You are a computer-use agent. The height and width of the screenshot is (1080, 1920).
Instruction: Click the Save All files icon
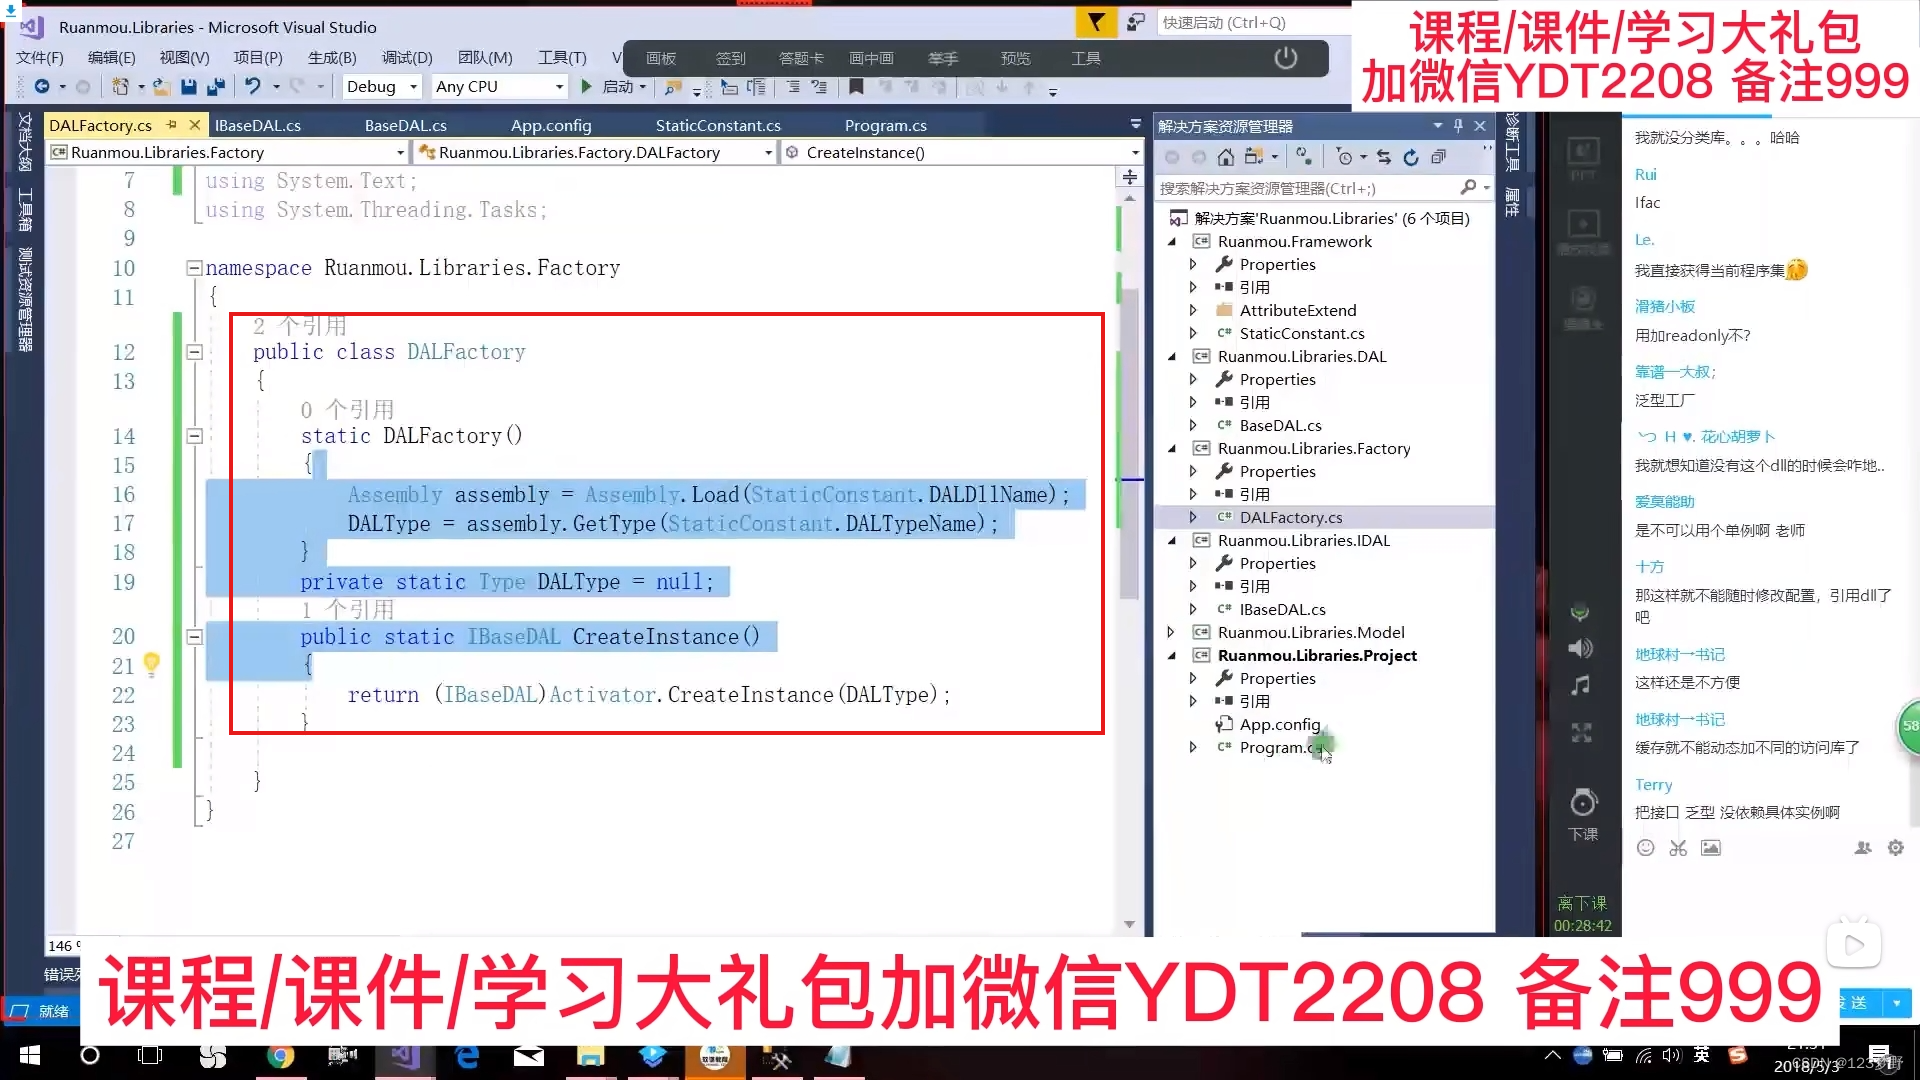(x=215, y=87)
